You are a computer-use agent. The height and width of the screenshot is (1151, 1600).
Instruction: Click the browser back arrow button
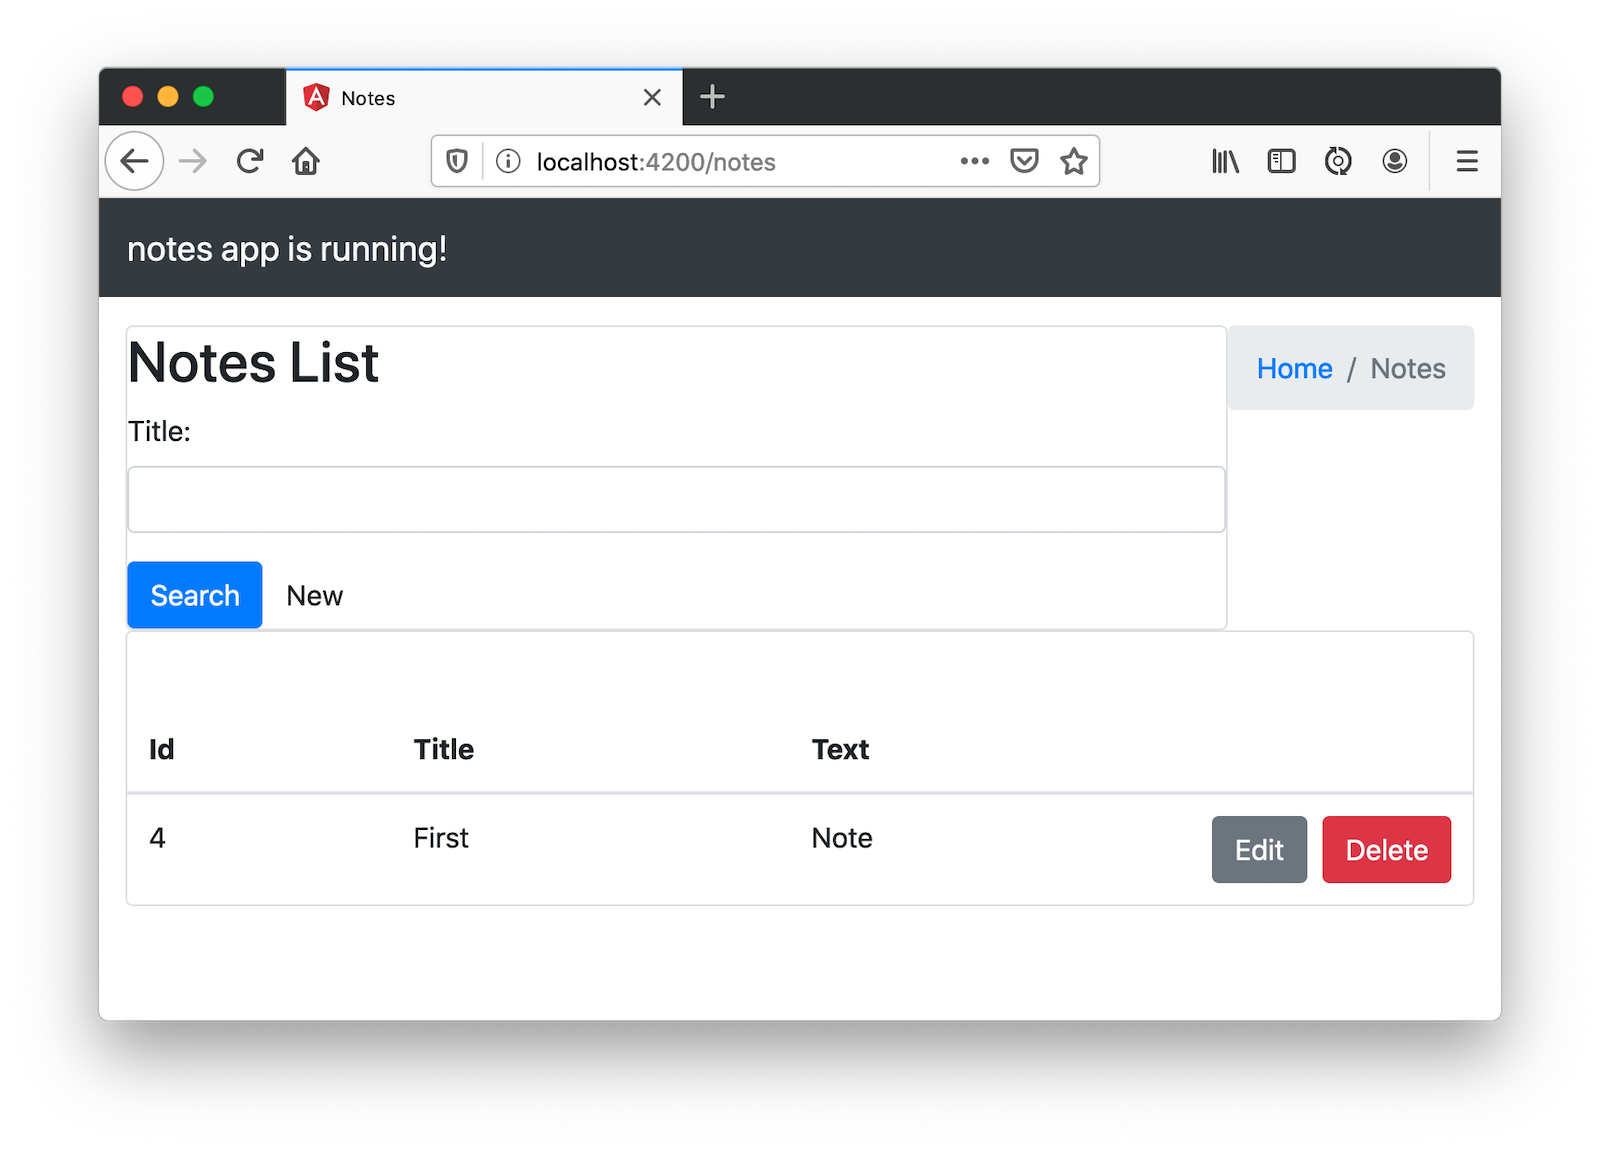point(134,161)
